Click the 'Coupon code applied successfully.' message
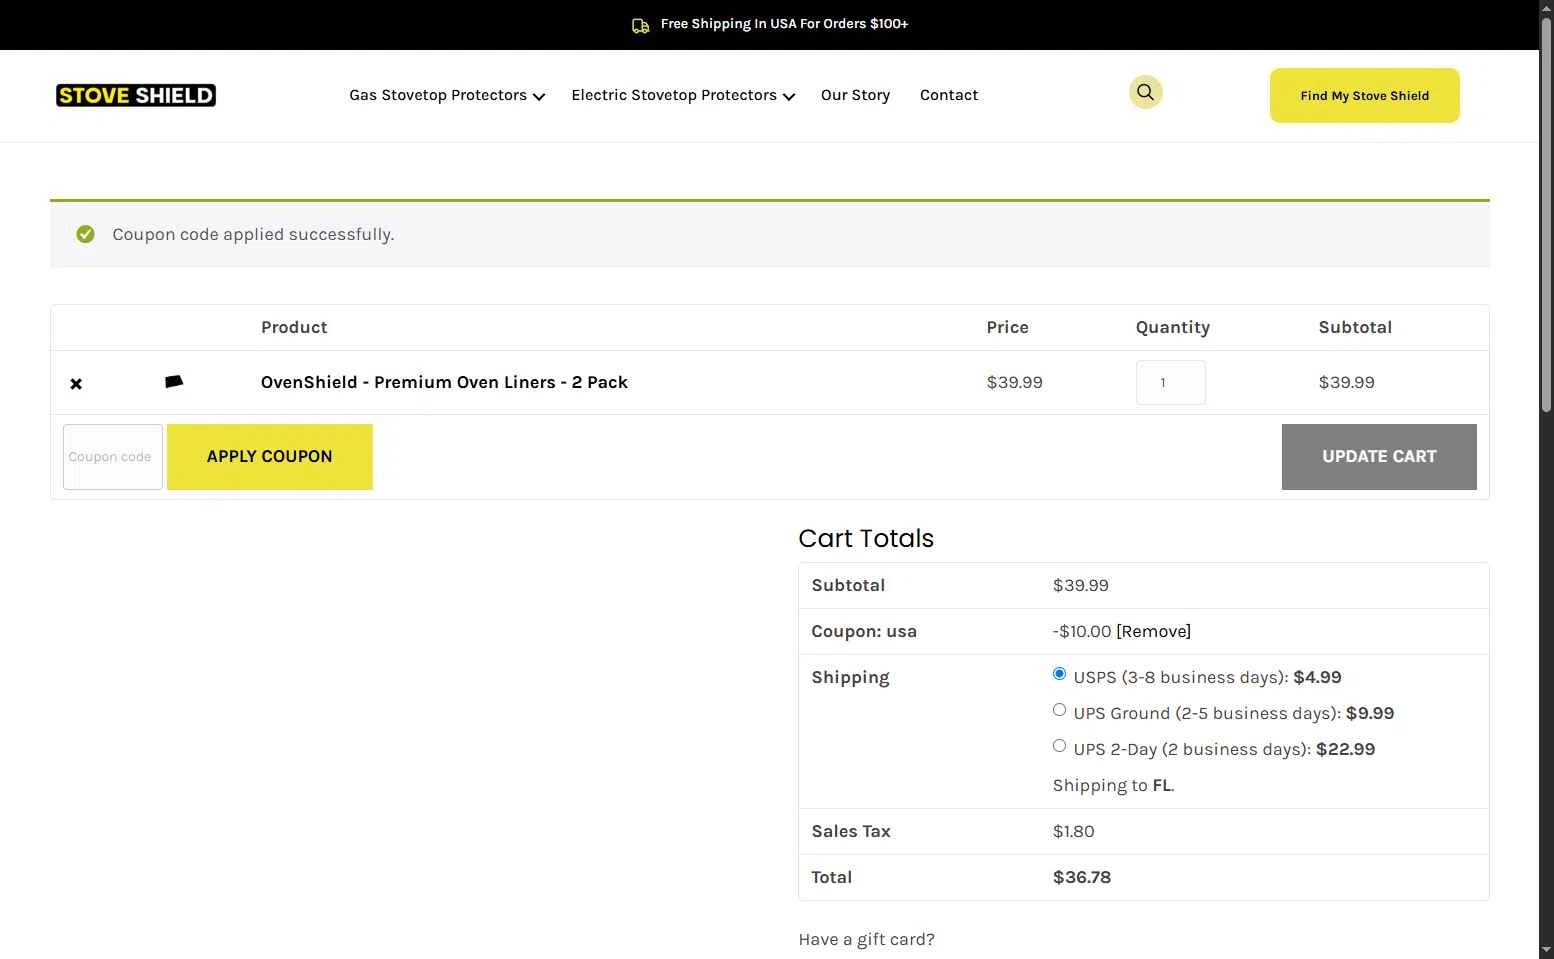This screenshot has height=959, width=1554. (253, 234)
